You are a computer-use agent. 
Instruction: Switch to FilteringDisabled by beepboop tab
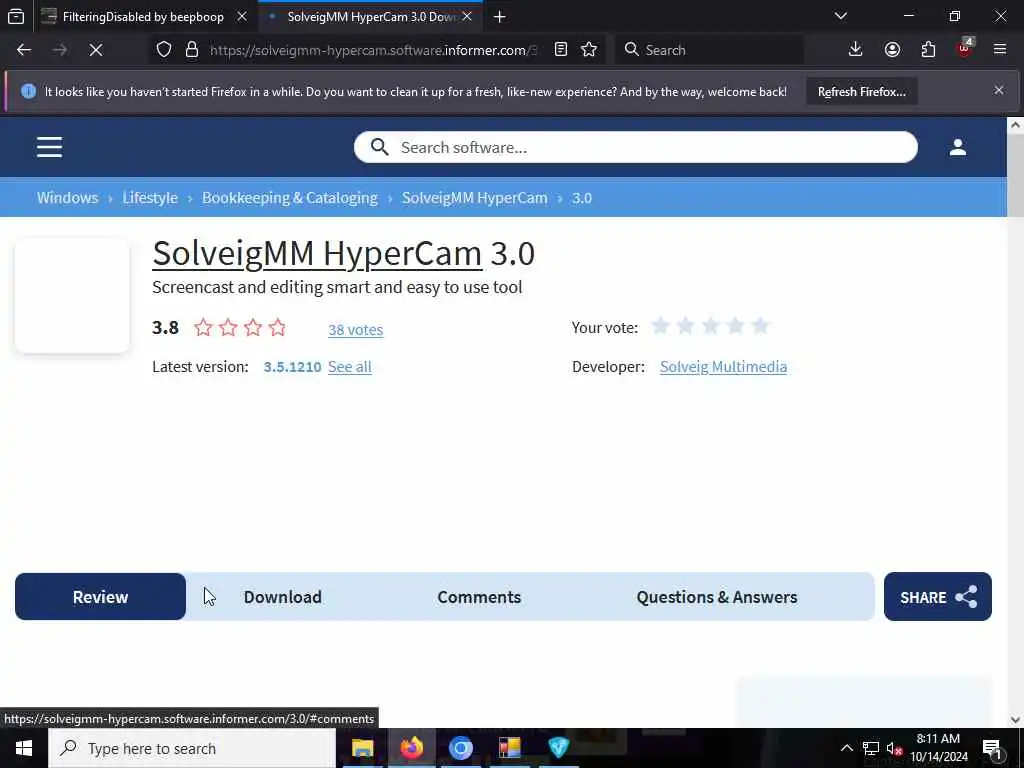point(143,17)
